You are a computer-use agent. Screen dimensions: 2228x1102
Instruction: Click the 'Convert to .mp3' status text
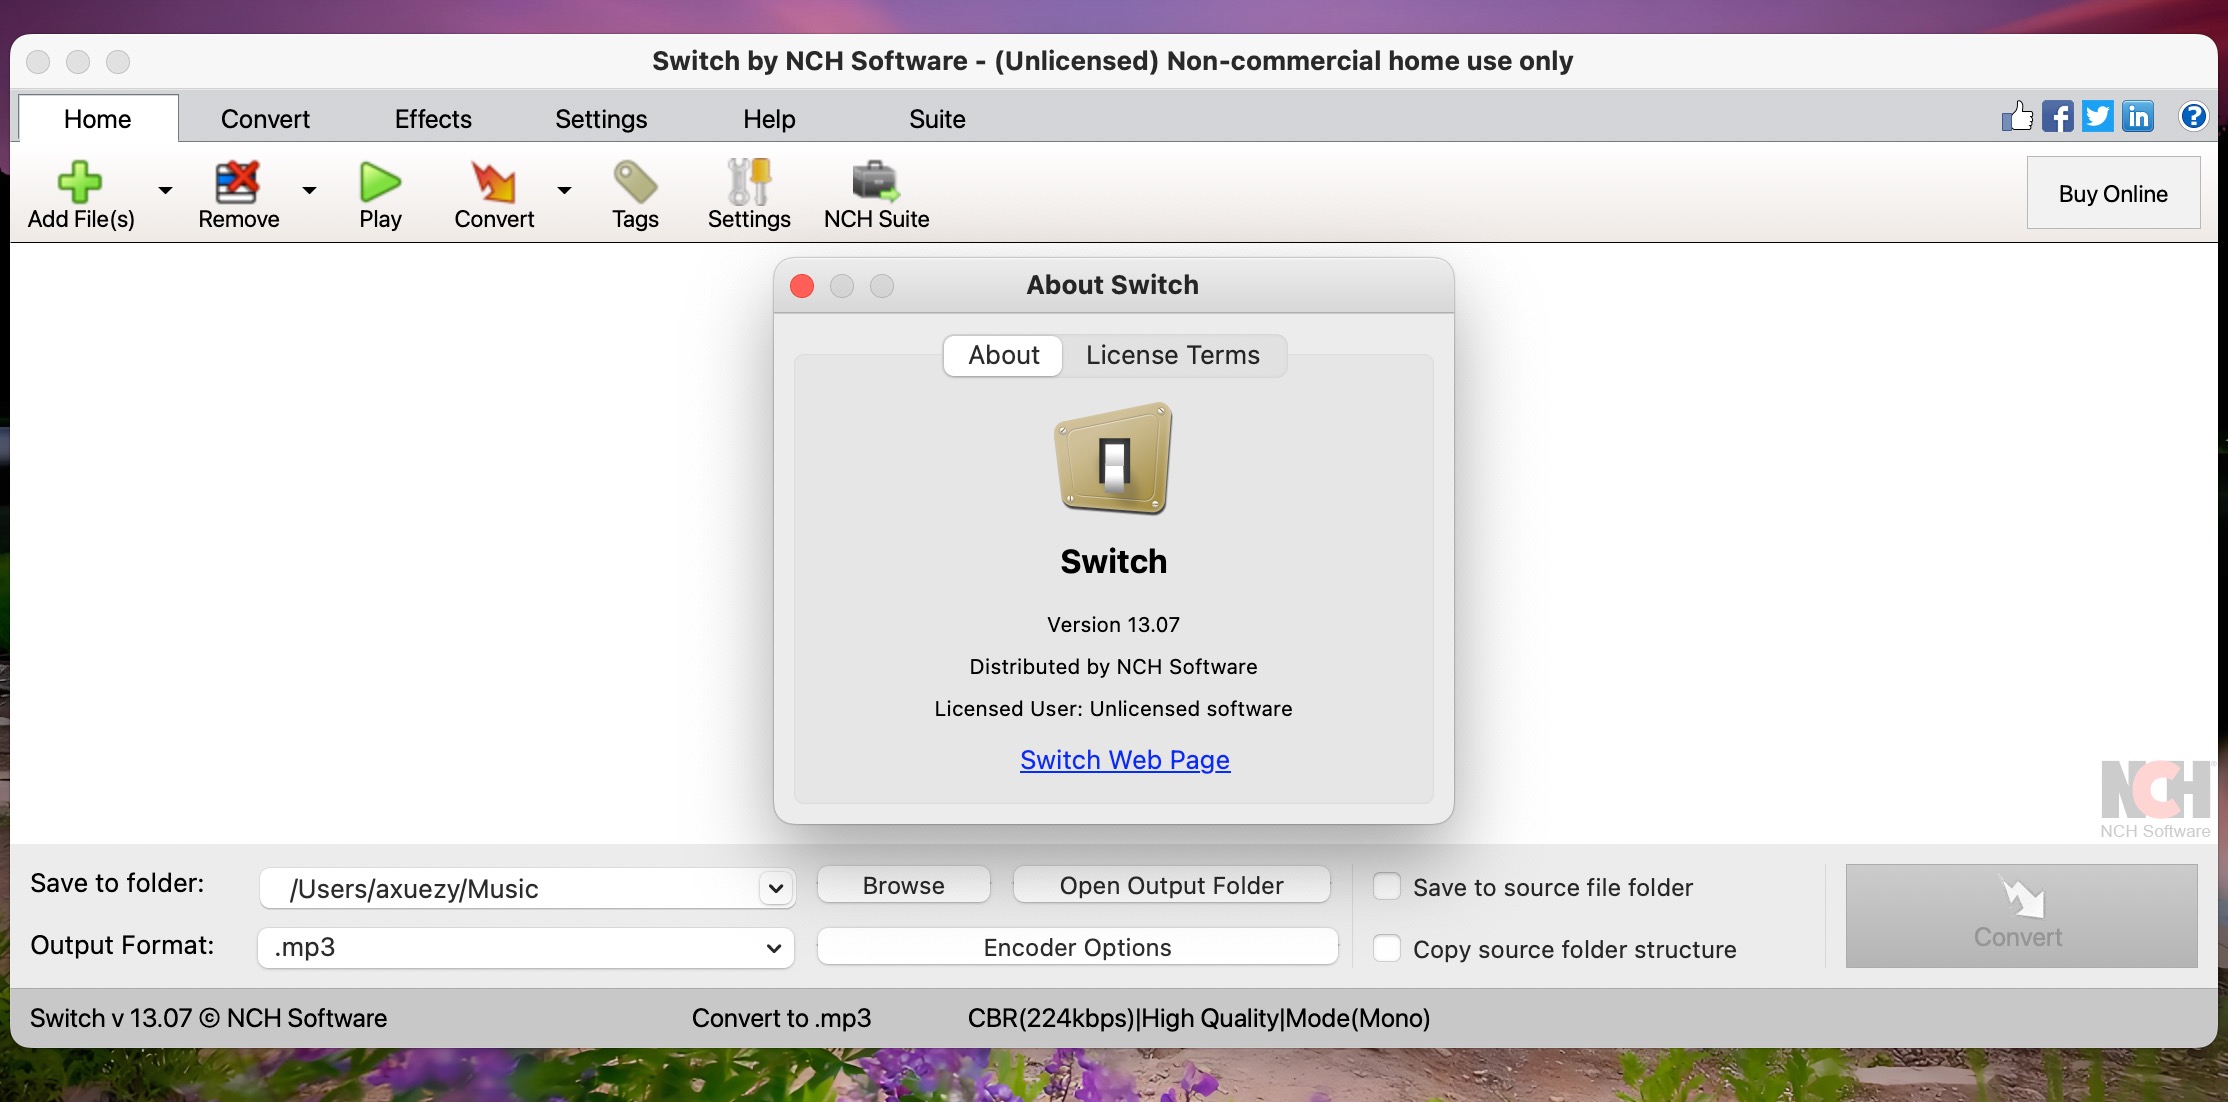pos(781,1018)
